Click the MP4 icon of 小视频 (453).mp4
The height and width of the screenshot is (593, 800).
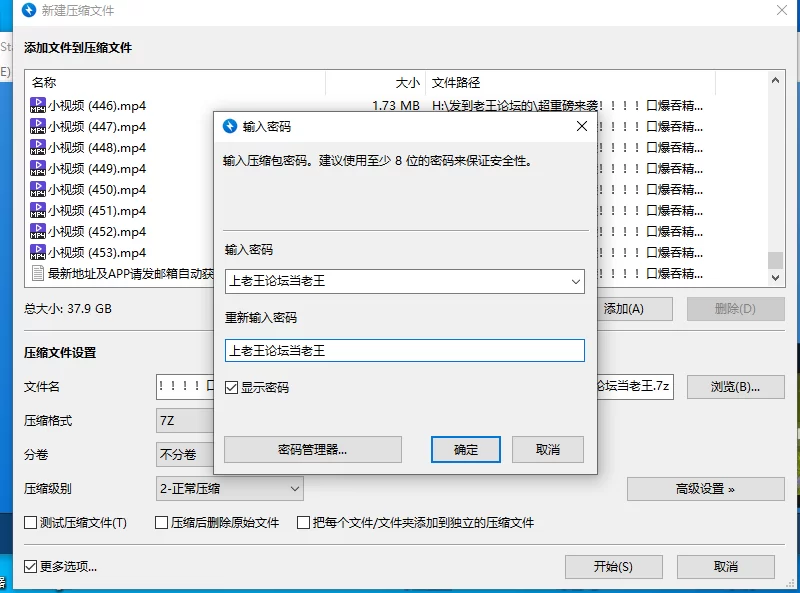[x=38, y=252]
